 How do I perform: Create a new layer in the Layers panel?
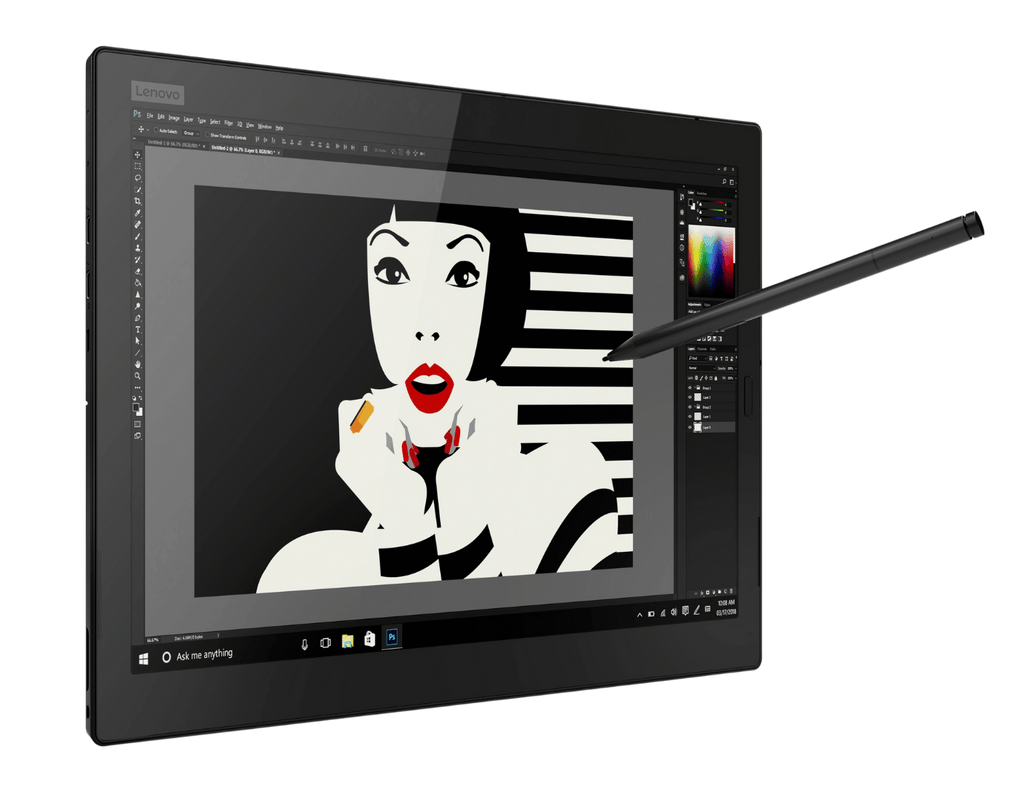[x=725, y=592]
